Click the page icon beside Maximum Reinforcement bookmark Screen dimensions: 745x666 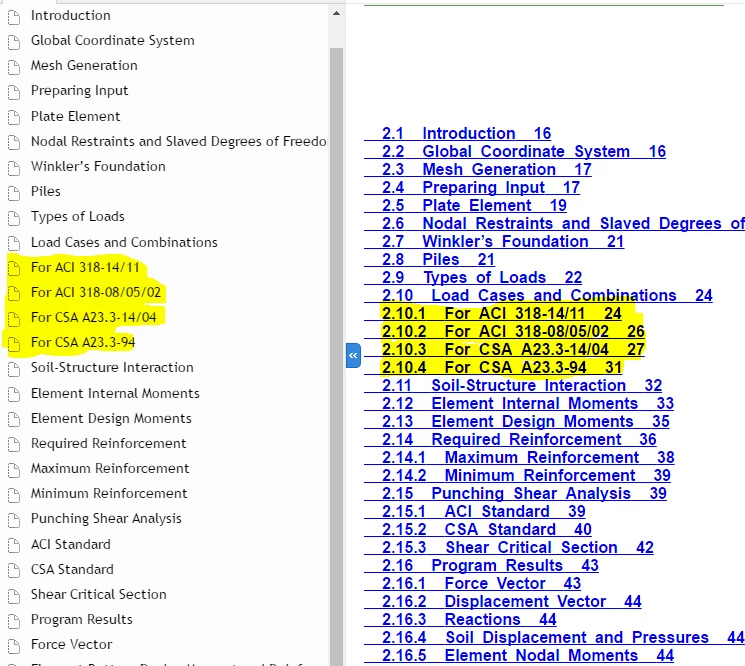14,470
